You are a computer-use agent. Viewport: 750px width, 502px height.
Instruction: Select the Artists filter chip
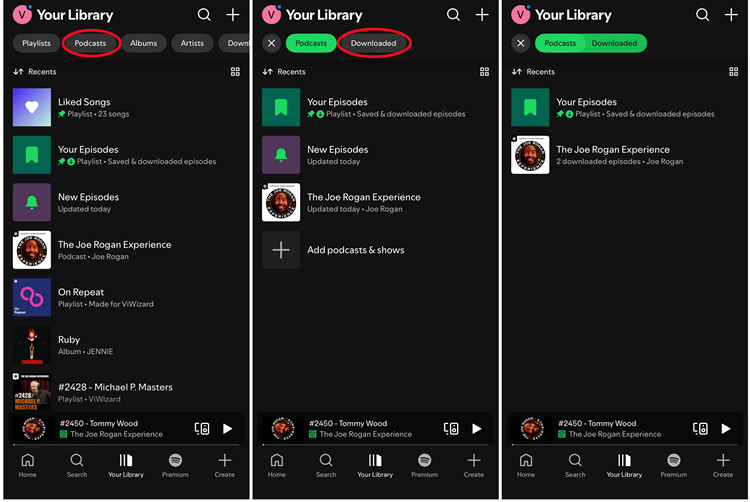point(192,43)
